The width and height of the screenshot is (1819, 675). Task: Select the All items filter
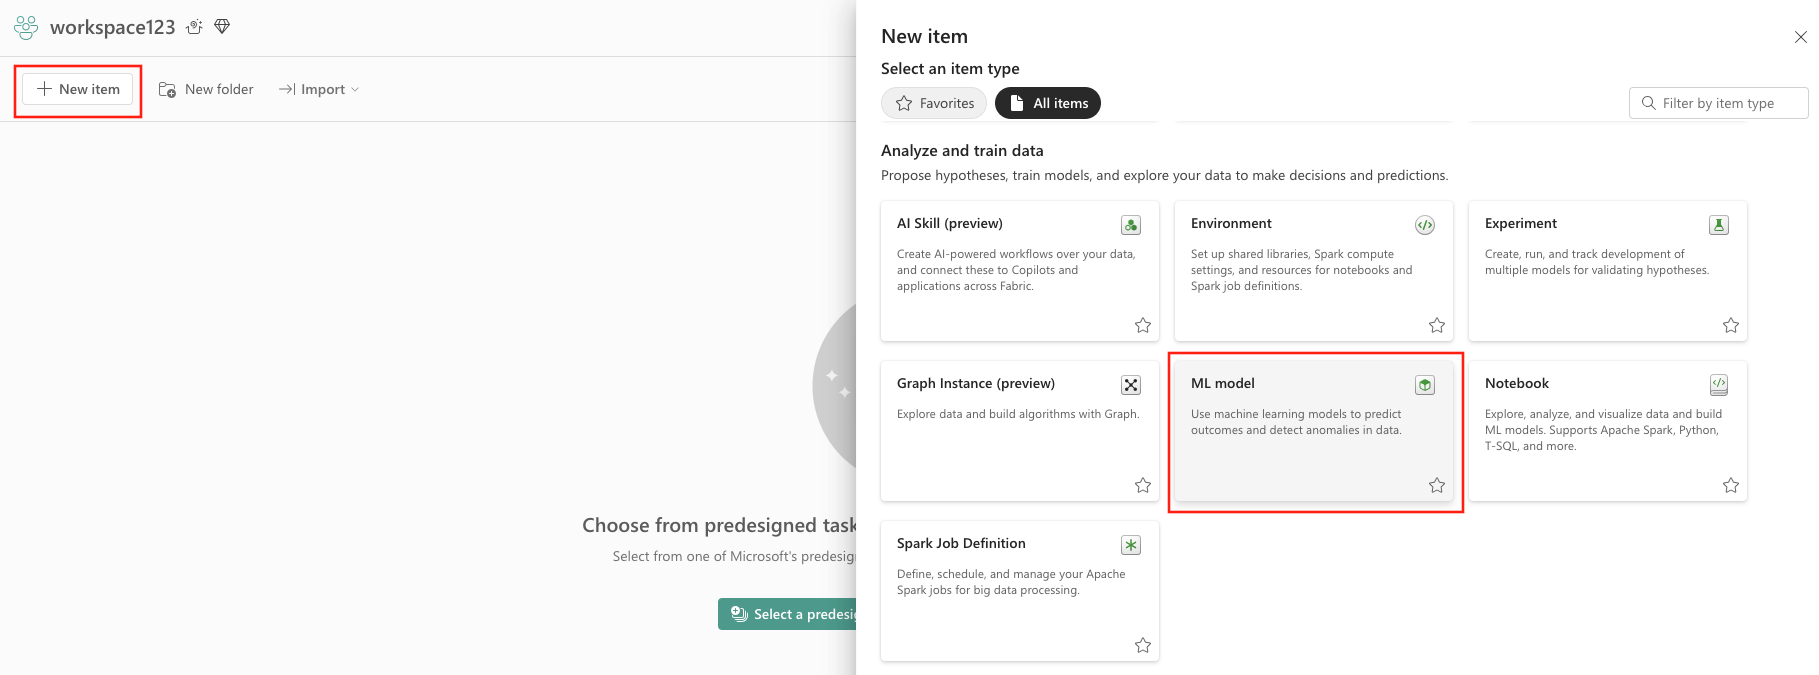pos(1048,103)
